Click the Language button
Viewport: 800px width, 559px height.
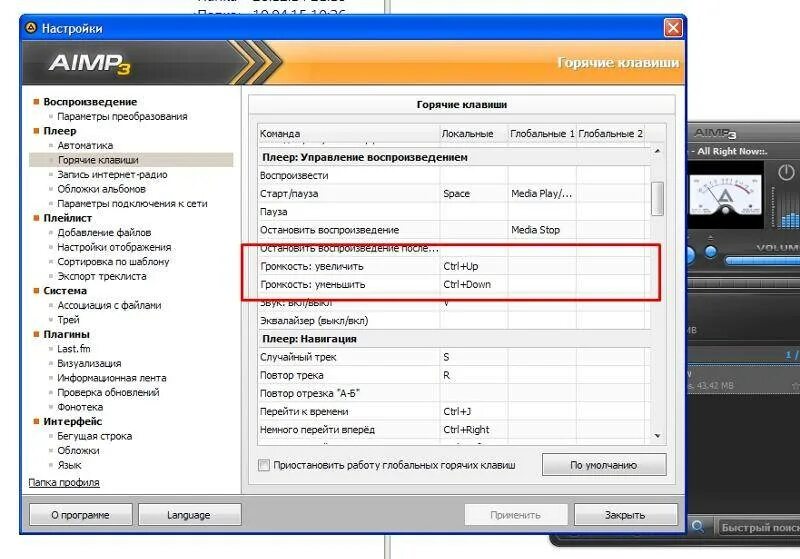click(189, 515)
